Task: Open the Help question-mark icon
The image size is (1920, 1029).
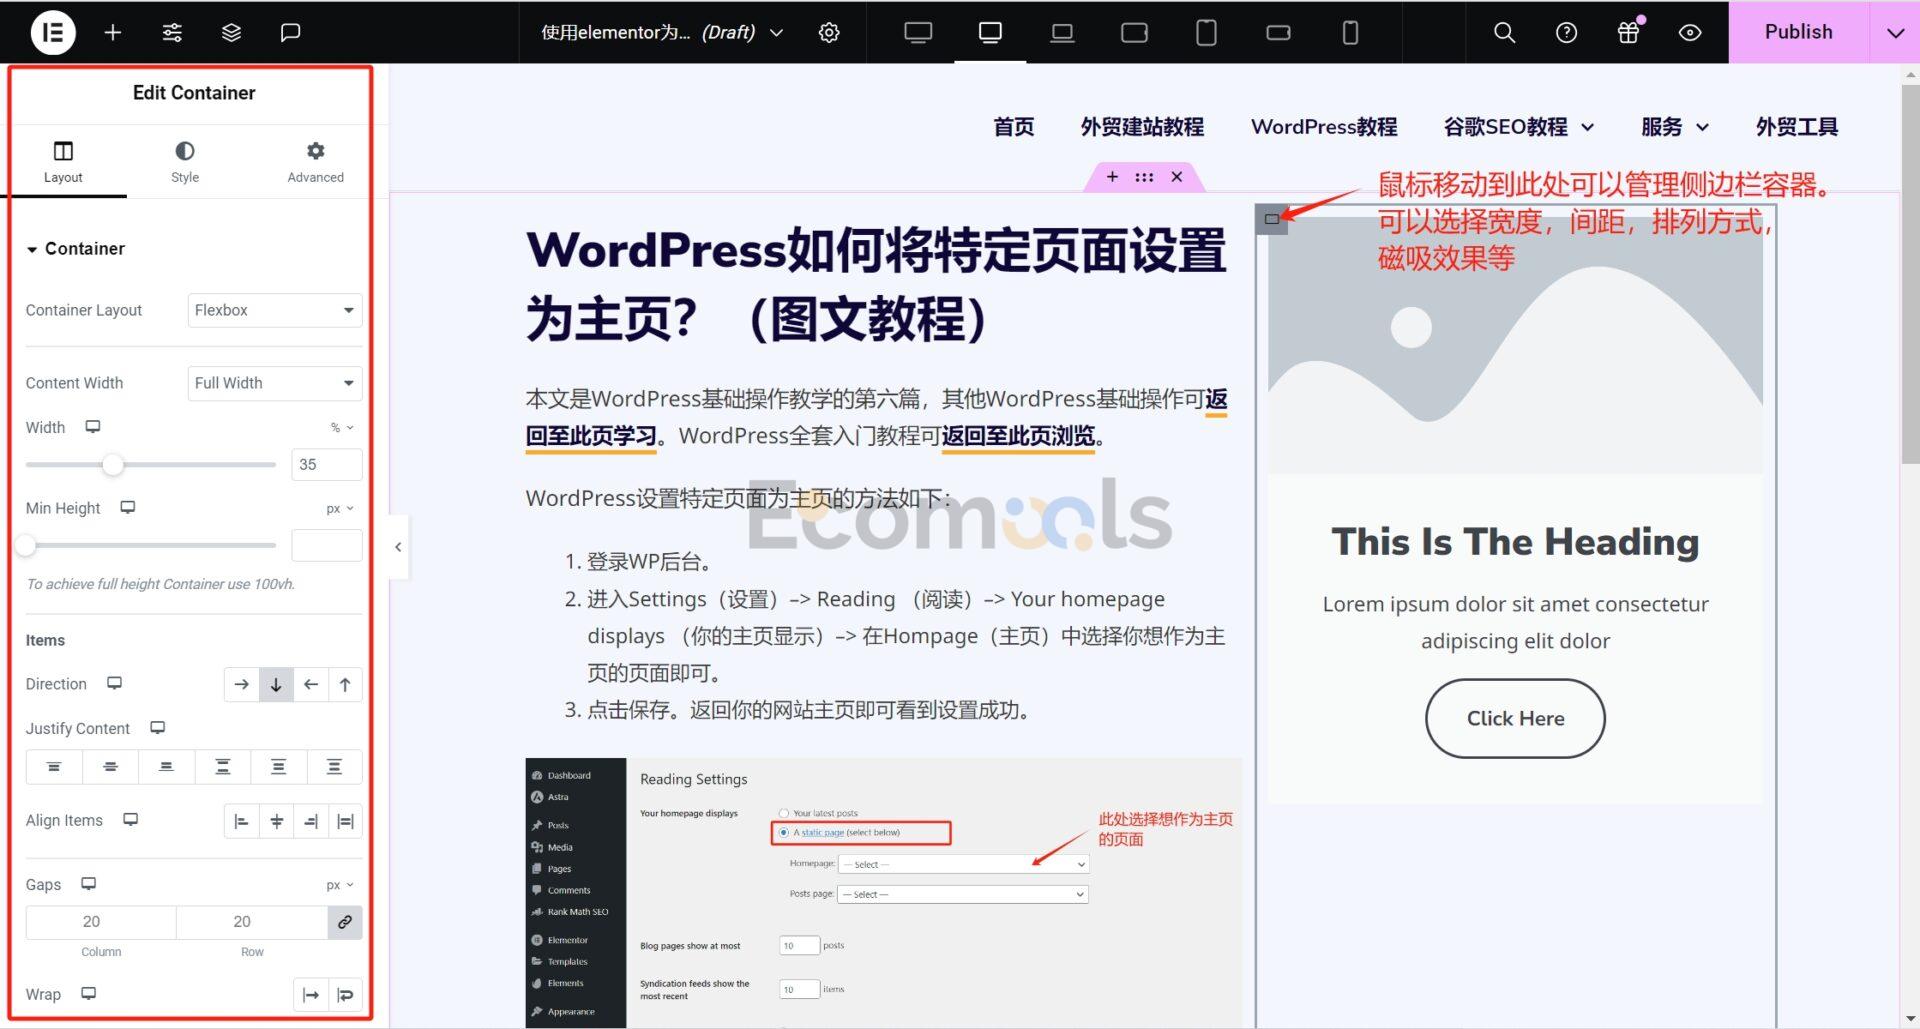Action: point(1566,32)
